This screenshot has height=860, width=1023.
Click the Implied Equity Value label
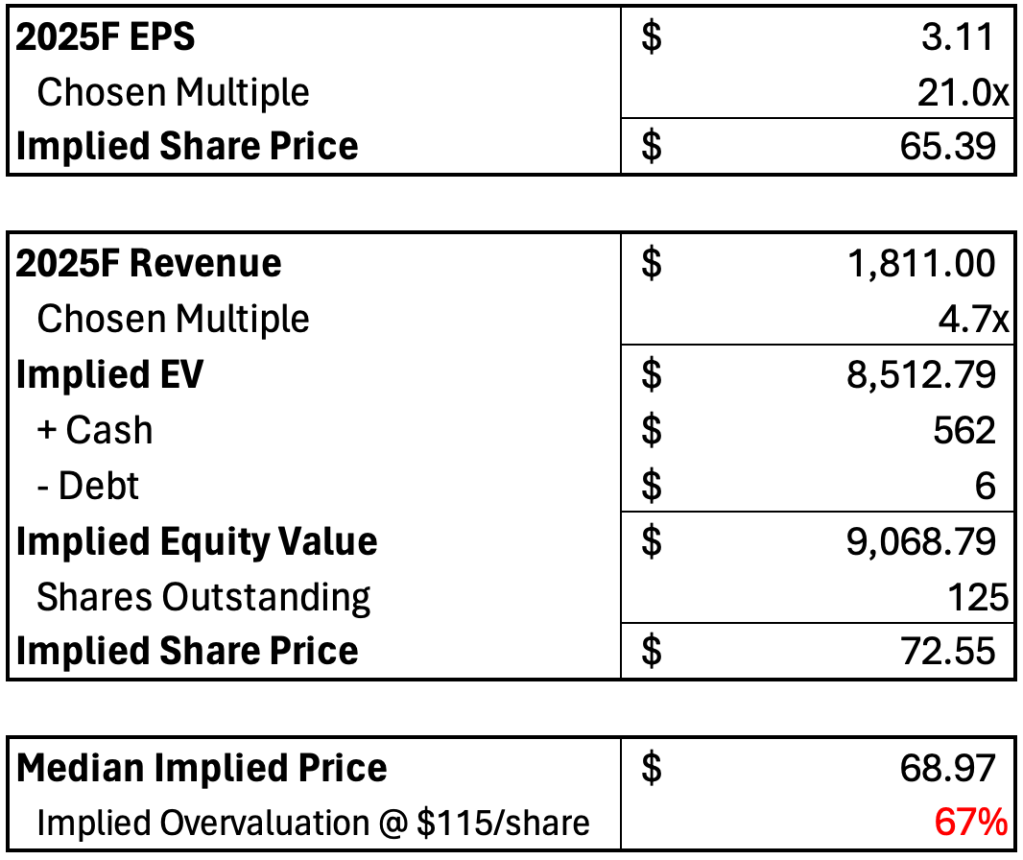pos(198,541)
